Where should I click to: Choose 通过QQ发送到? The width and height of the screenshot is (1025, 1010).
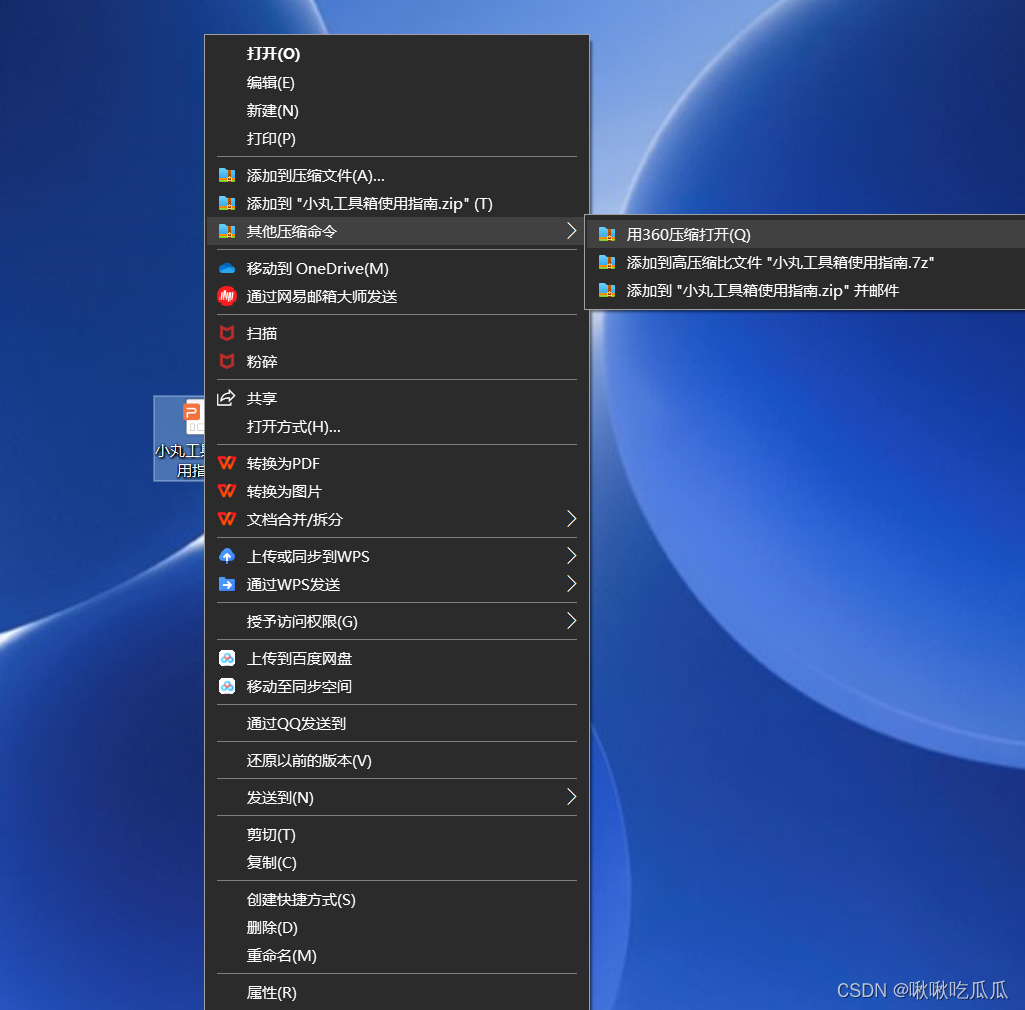[397, 724]
